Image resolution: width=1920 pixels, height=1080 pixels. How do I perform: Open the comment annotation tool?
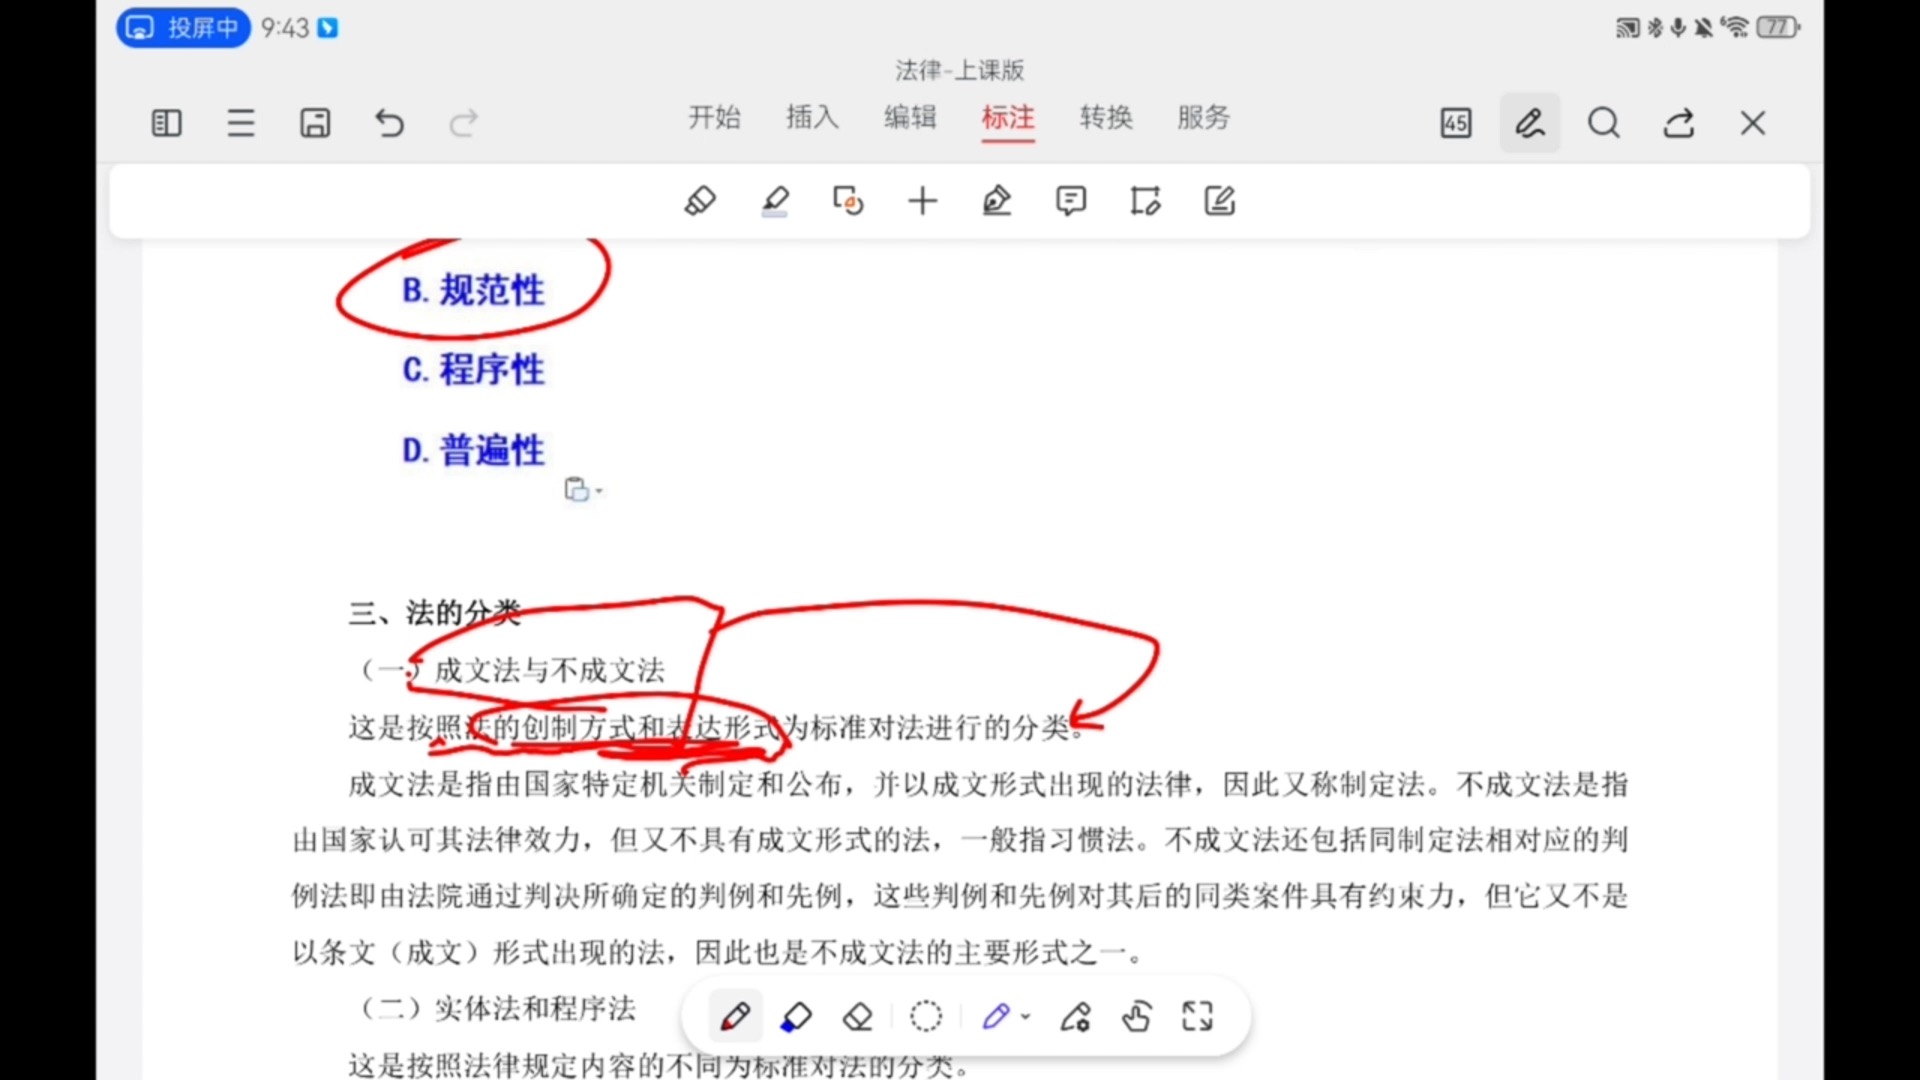[1071, 200]
